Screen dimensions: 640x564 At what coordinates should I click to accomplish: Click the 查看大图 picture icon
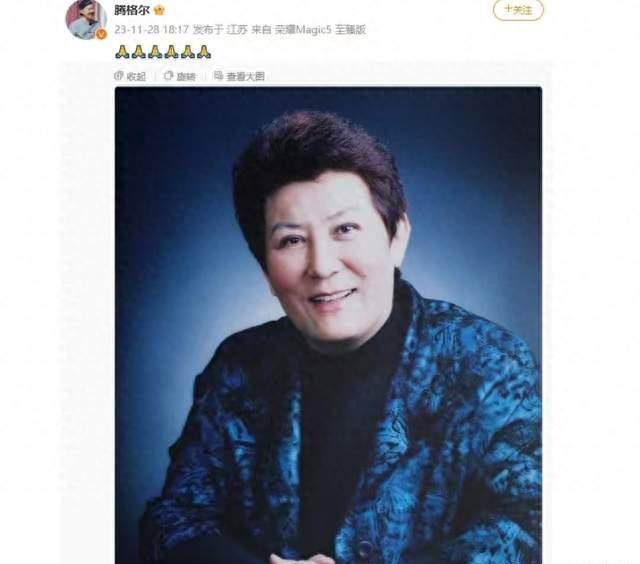219,75
